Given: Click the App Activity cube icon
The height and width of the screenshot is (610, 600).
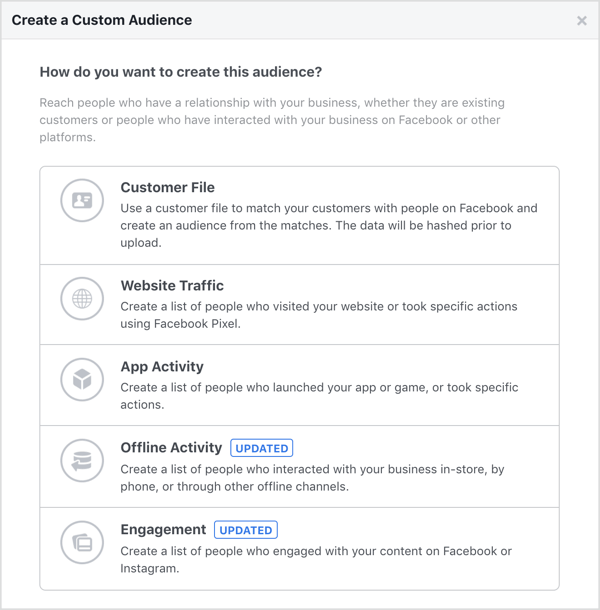Looking at the screenshot, I should coord(82,380).
